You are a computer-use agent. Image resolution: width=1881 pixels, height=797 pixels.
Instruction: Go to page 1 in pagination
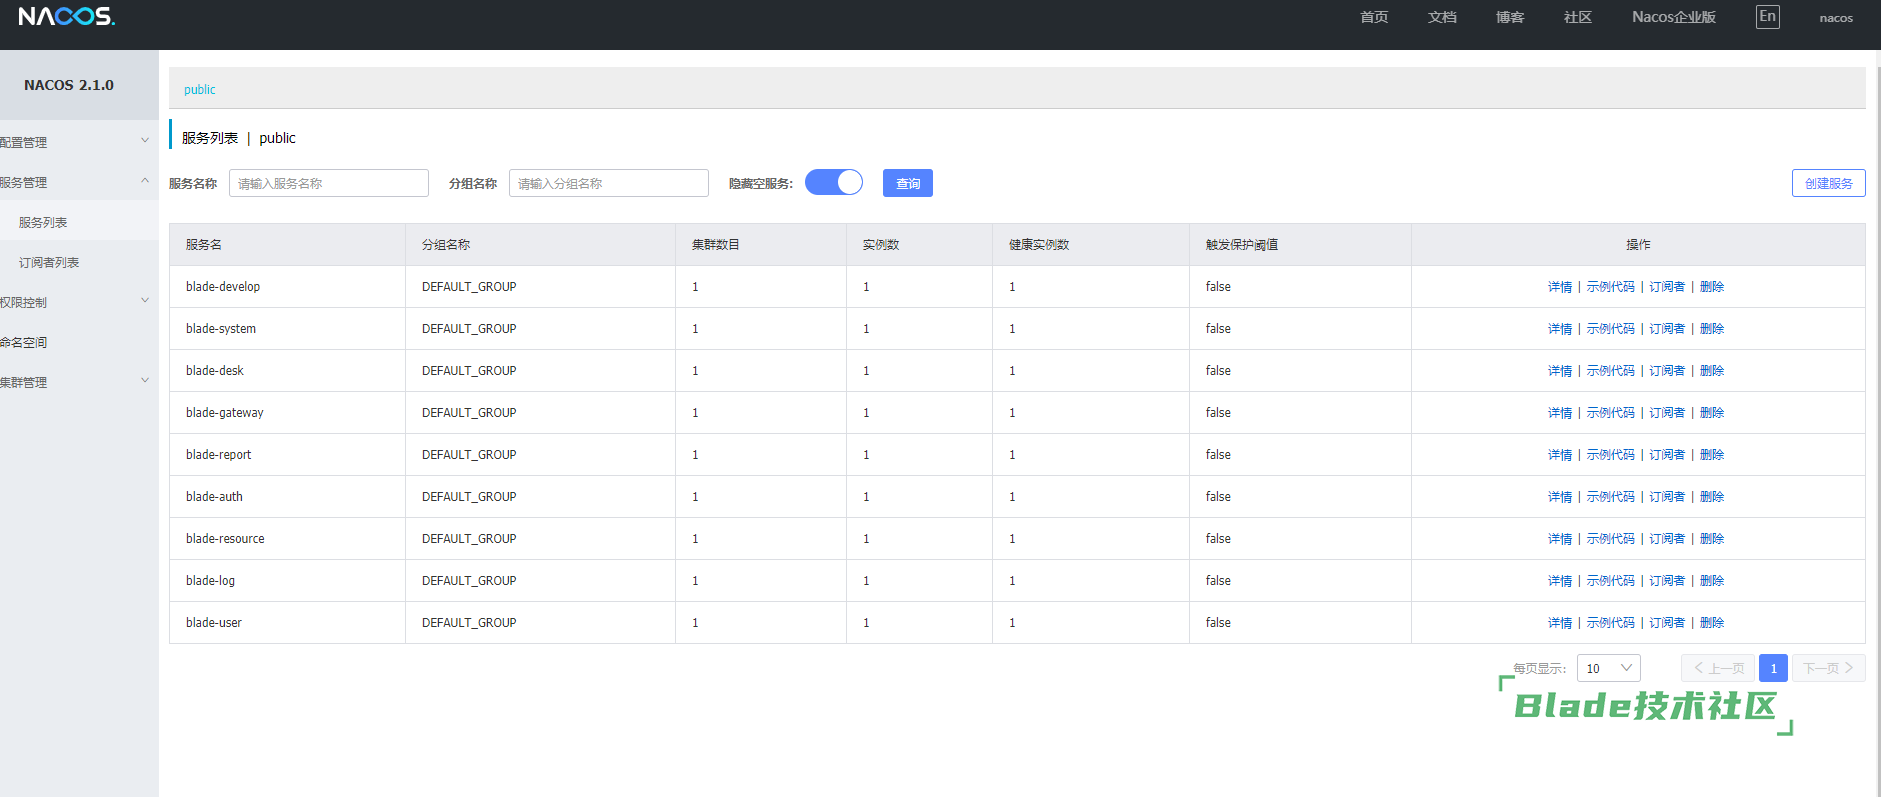[1773, 668]
